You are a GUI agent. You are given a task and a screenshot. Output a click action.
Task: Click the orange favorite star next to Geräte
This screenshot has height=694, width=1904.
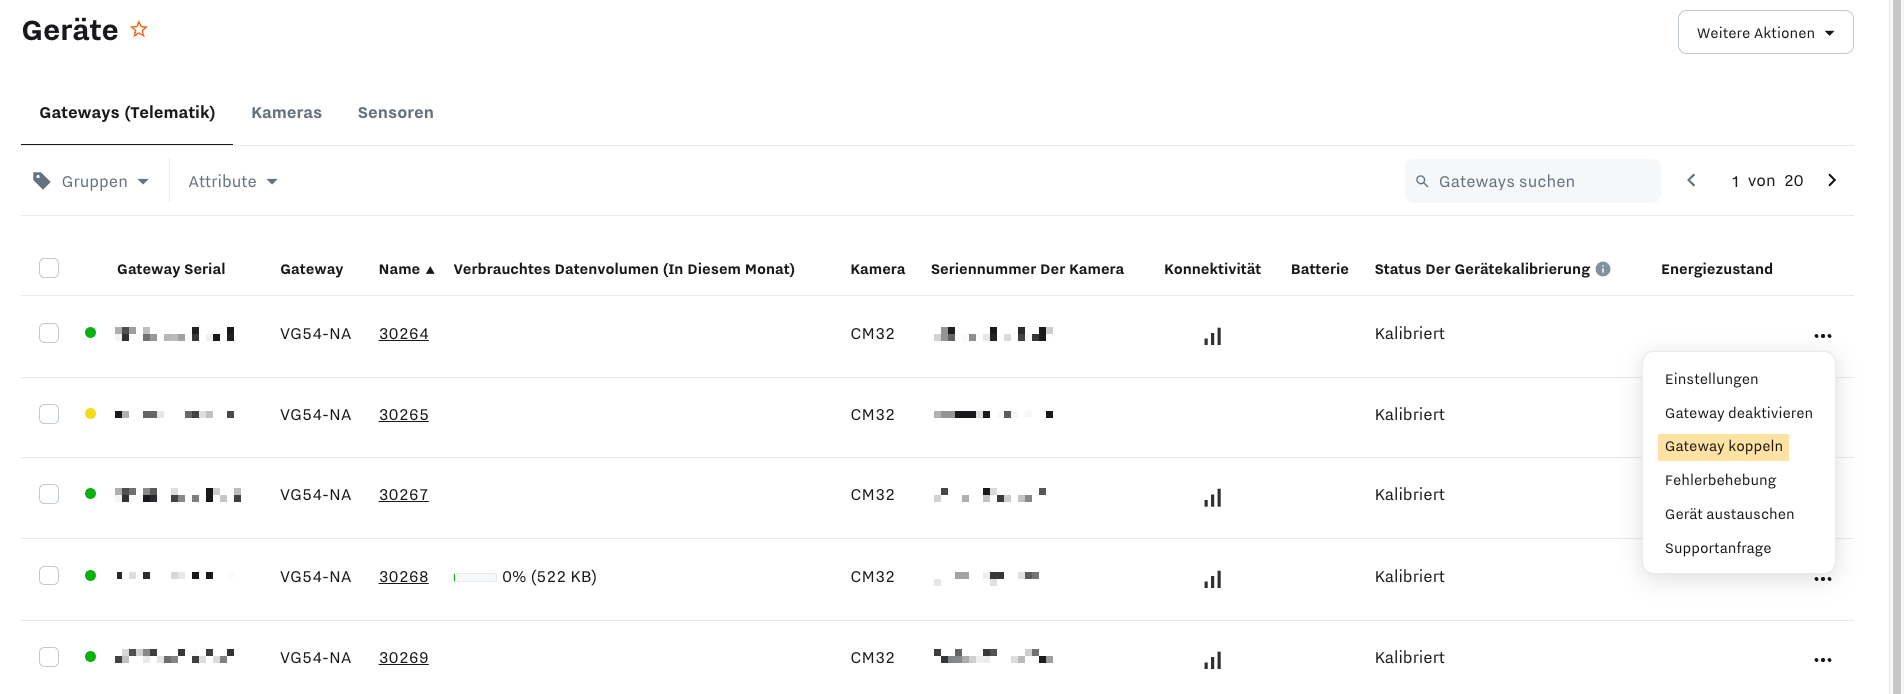tap(139, 30)
